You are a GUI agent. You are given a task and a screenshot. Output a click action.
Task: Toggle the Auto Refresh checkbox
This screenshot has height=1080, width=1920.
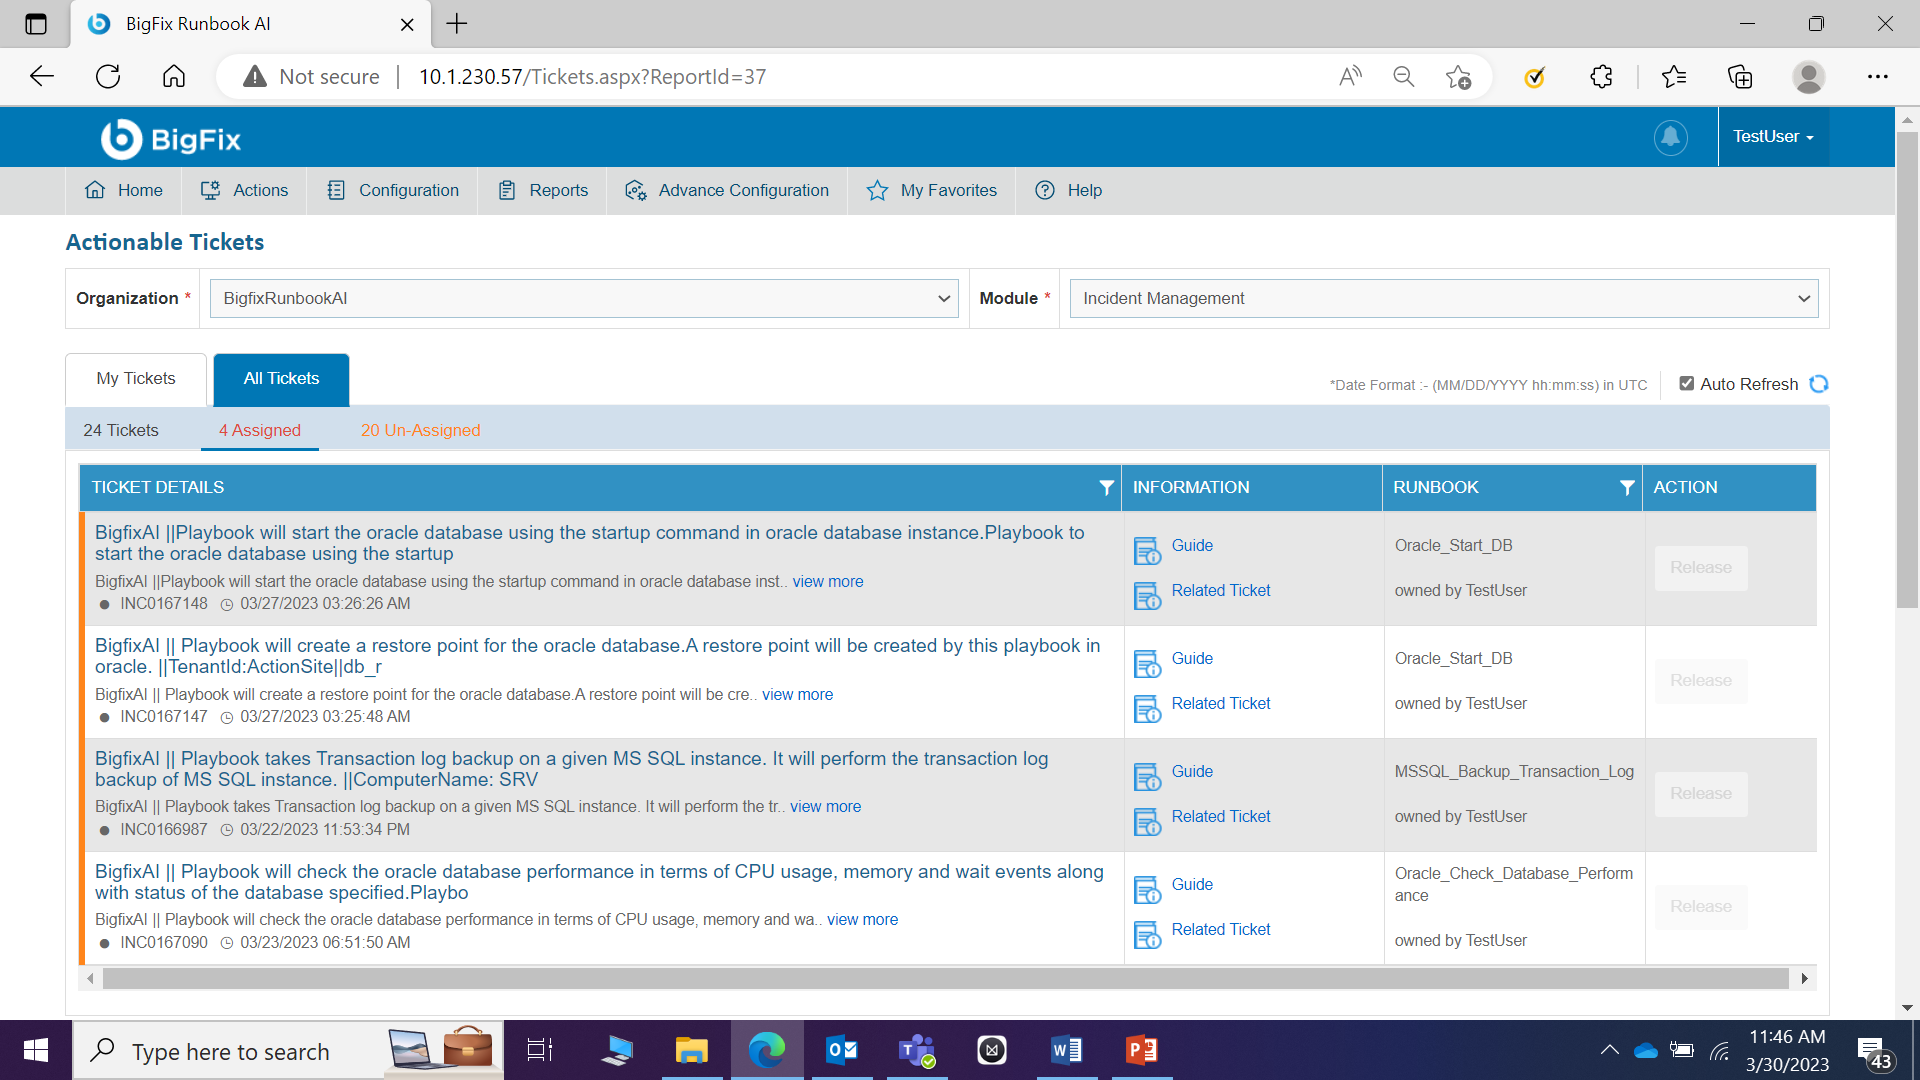[x=1686, y=383]
